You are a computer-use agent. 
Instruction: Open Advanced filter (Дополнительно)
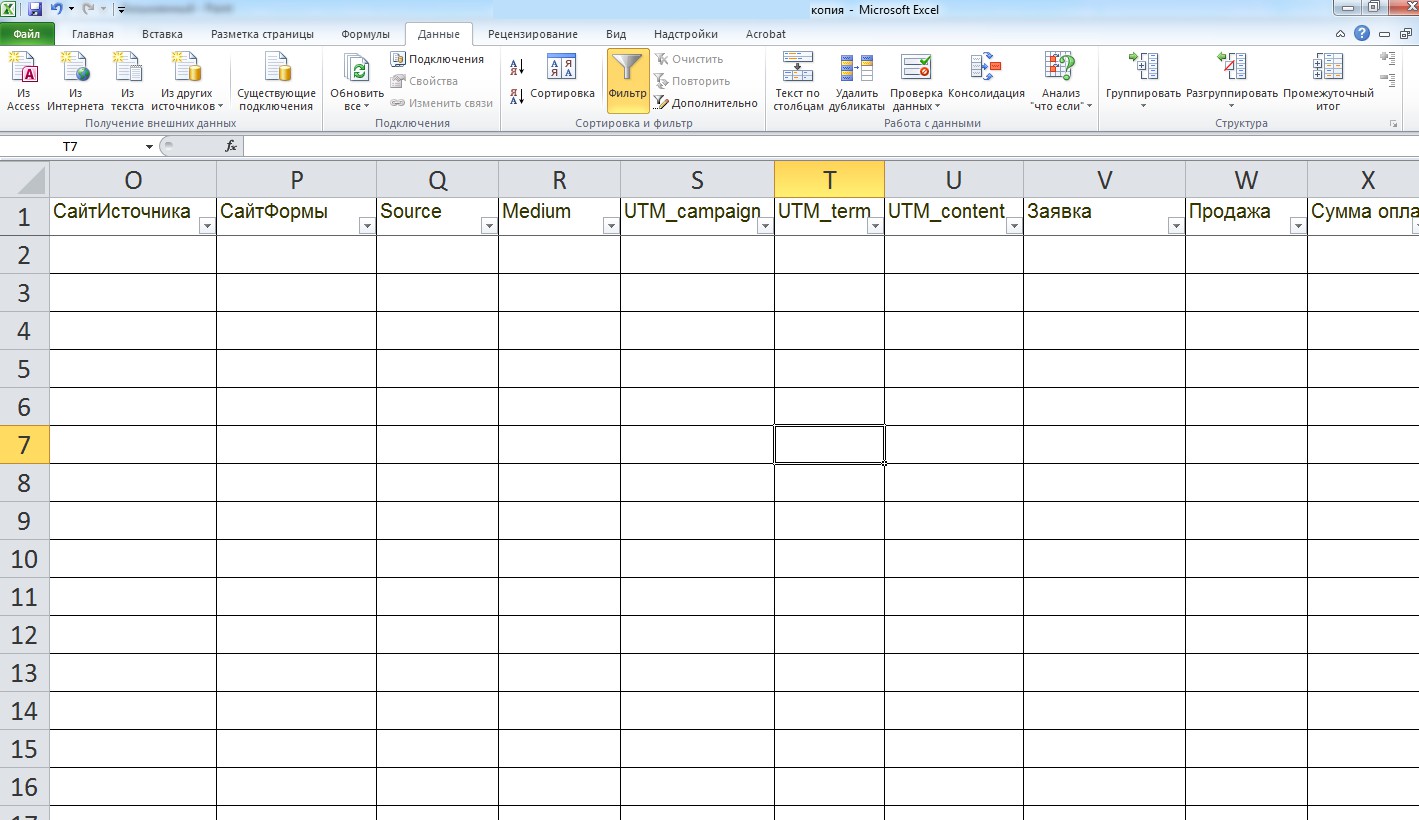tap(706, 103)
